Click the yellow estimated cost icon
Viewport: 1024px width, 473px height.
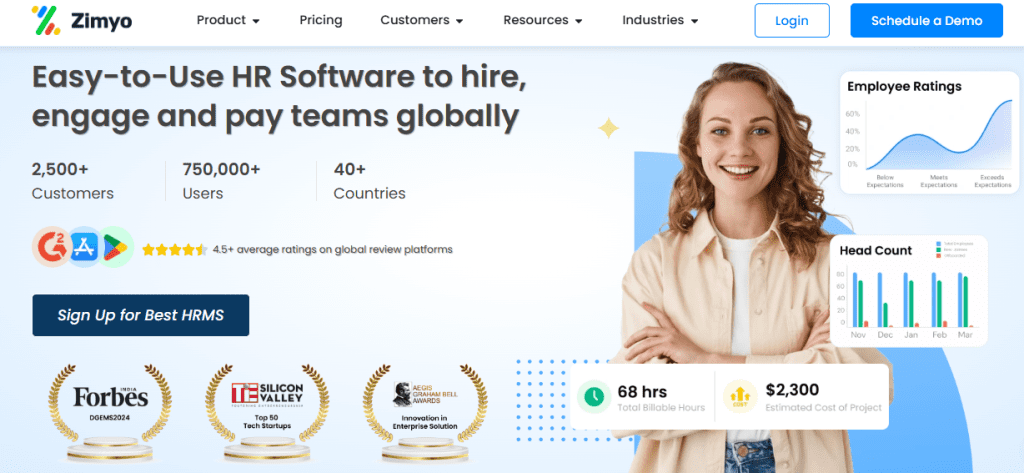740,396
